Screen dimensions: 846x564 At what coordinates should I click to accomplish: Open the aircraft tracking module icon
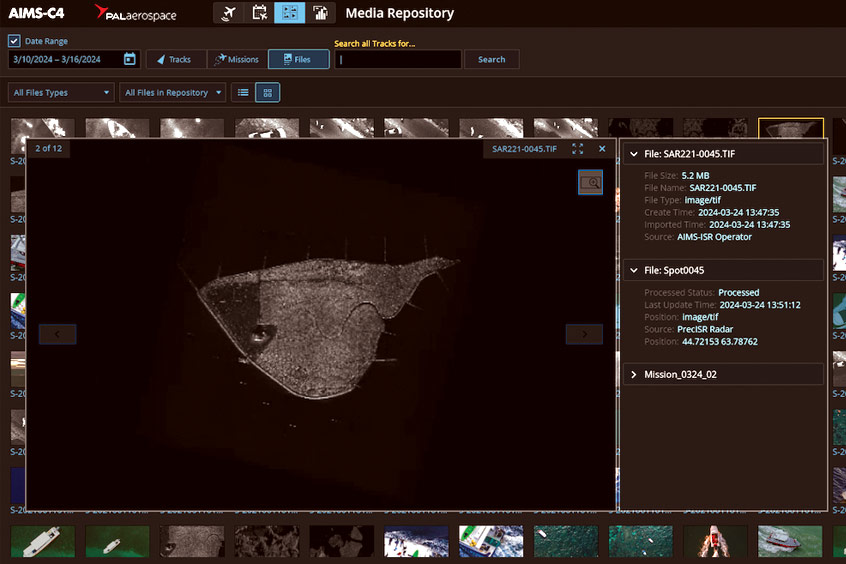pyautogui.click(x=229, y=13)
